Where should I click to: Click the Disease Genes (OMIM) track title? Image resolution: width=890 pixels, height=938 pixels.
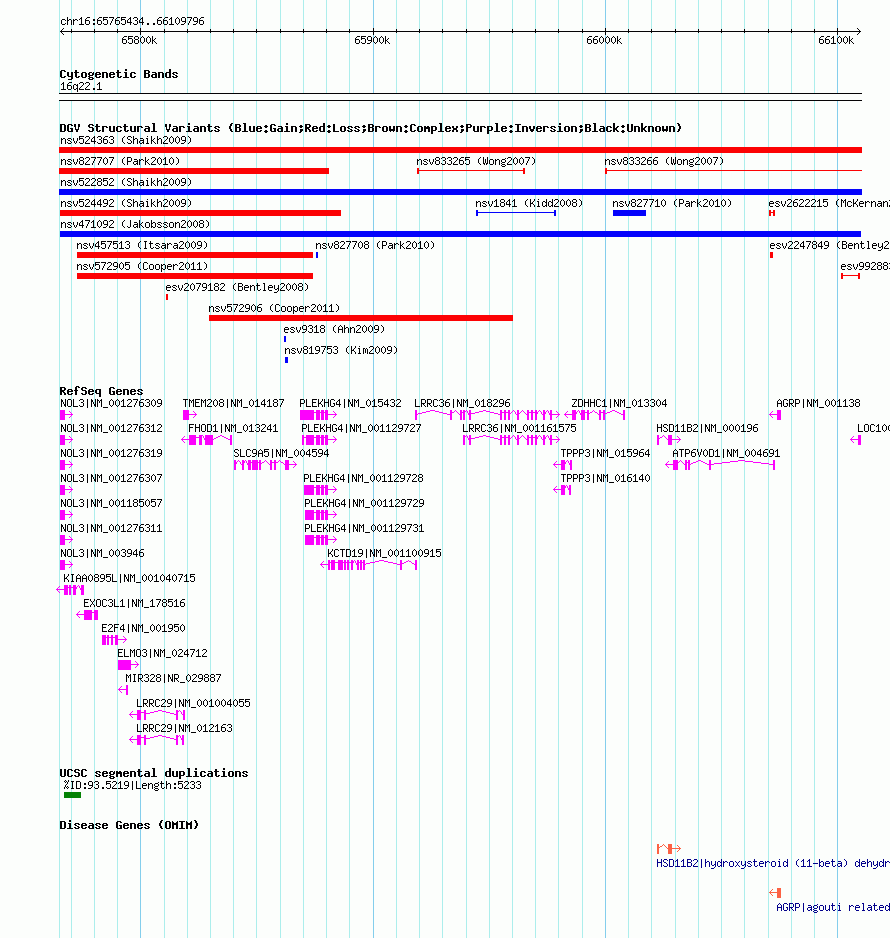pyautogui.click(x=129, y=825)
